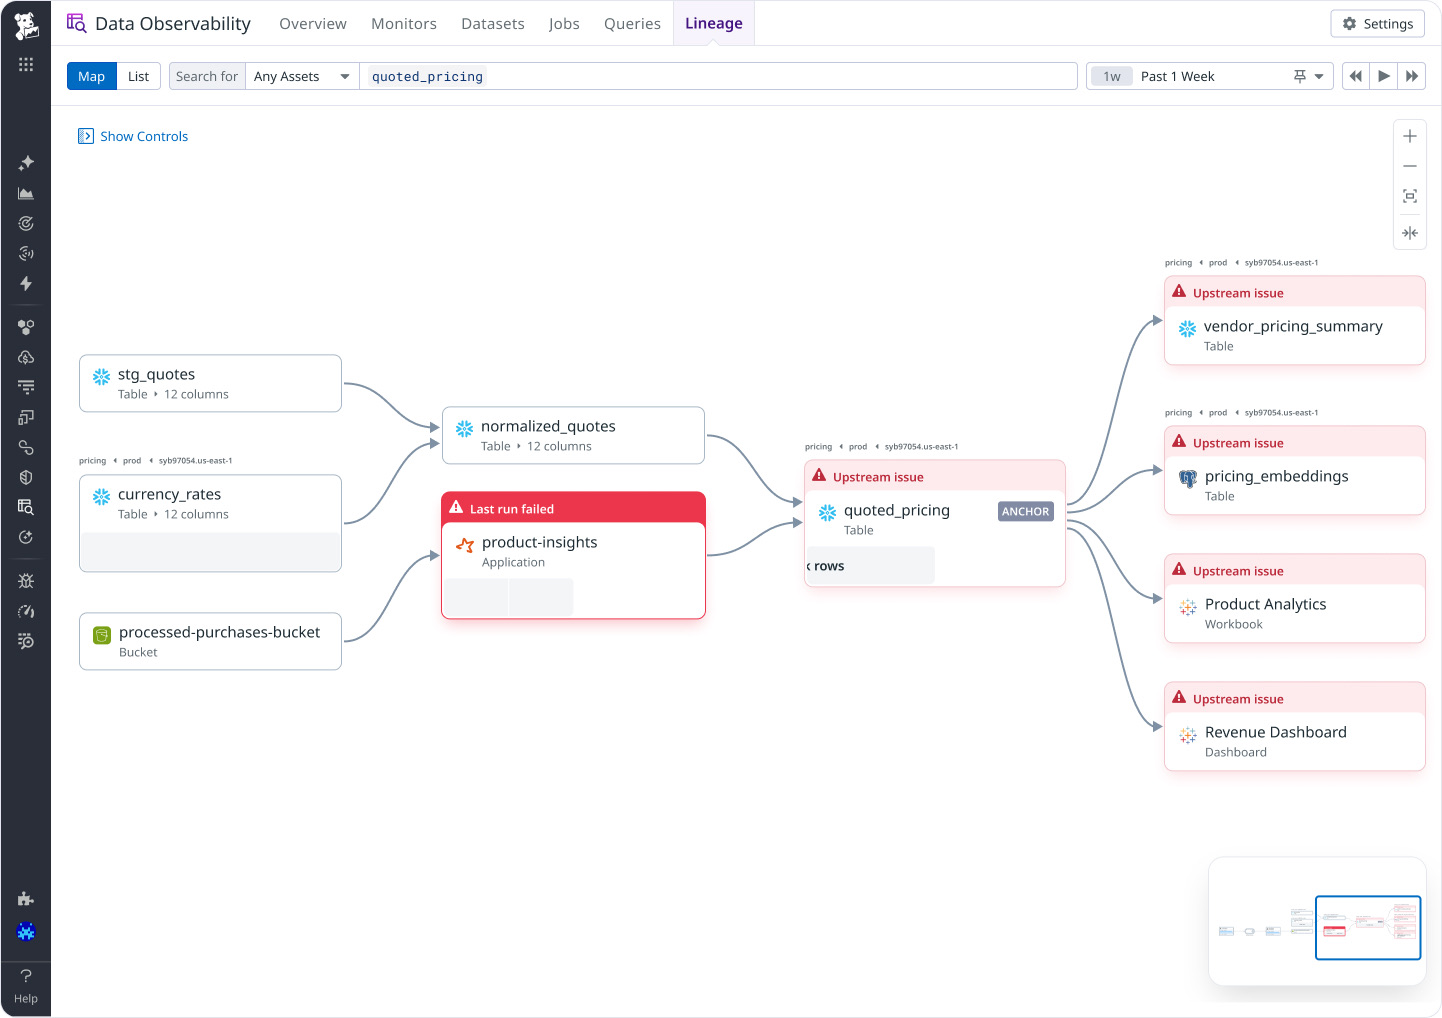
Task: Zoom in on the lineage map
Action: tap(1410, 136)
